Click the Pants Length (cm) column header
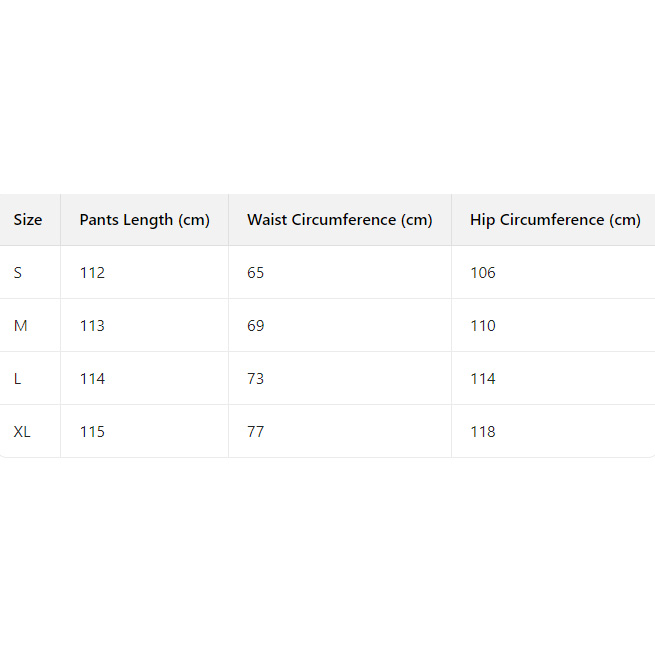 (144, 220)
